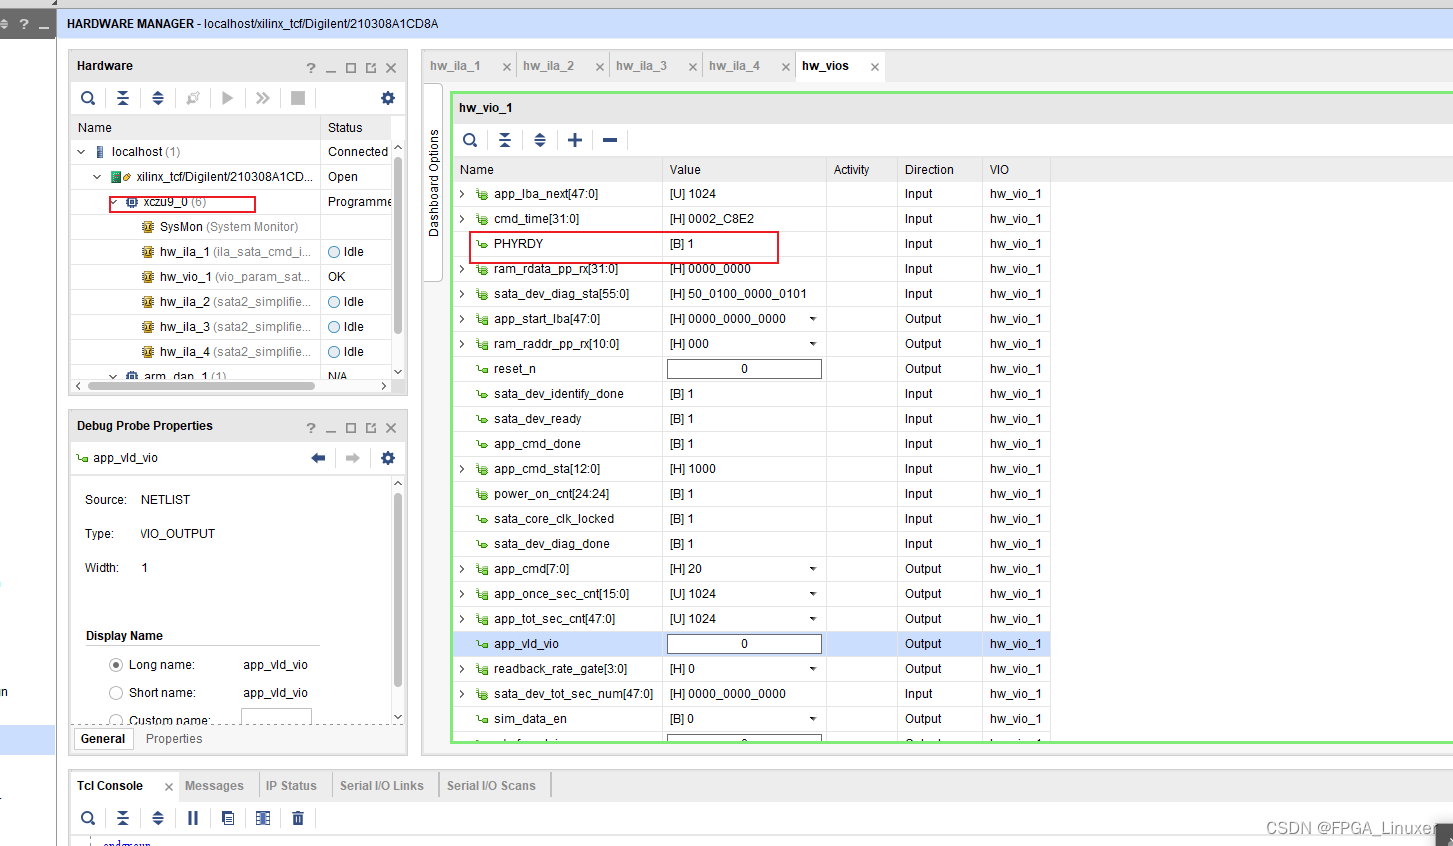This screenshot has height=846, width=1453.
Task: Click the General button in Debug Probe Properties
Action: click(x=103, y=738)
